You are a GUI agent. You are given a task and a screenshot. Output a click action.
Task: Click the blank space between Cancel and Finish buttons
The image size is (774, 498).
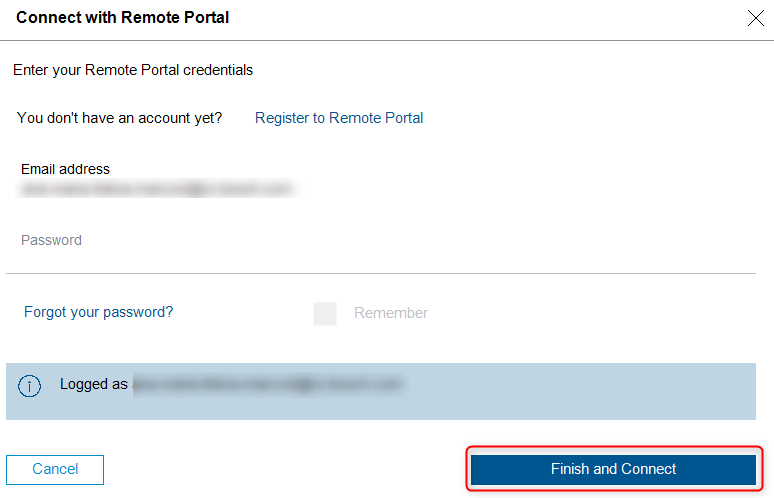285,469
